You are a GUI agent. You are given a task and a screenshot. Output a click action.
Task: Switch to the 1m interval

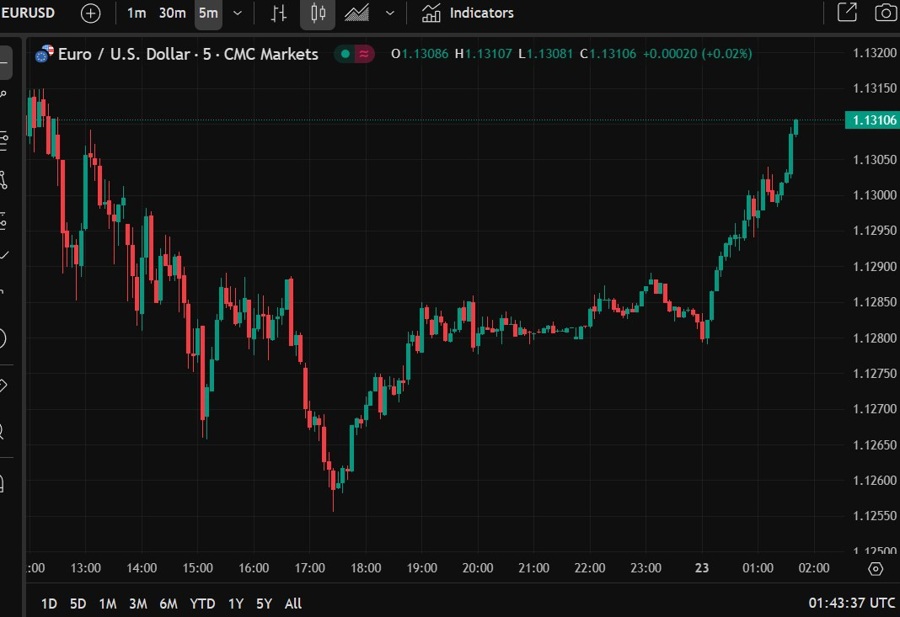pos(137,13)
